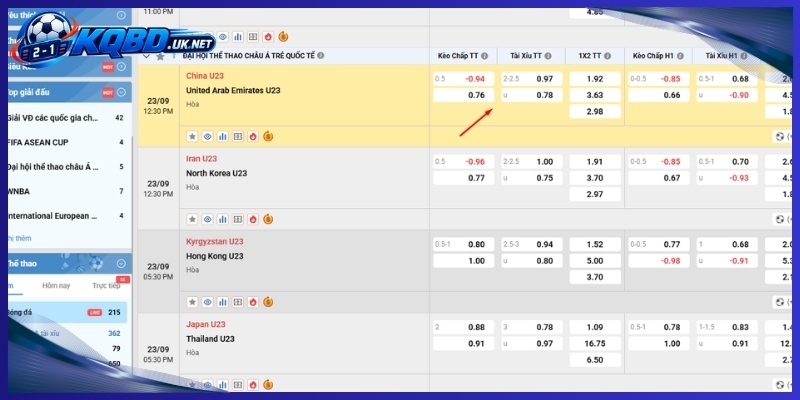Open Hong Kong U23 team name
Image resolution: width=800 pixels, height=400 pixels.
[214, 256]
